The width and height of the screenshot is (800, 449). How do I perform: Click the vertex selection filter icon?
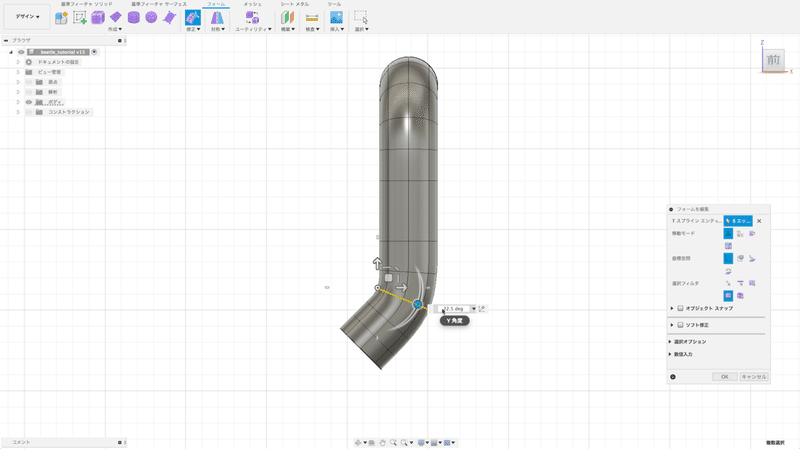coord(728,283)
